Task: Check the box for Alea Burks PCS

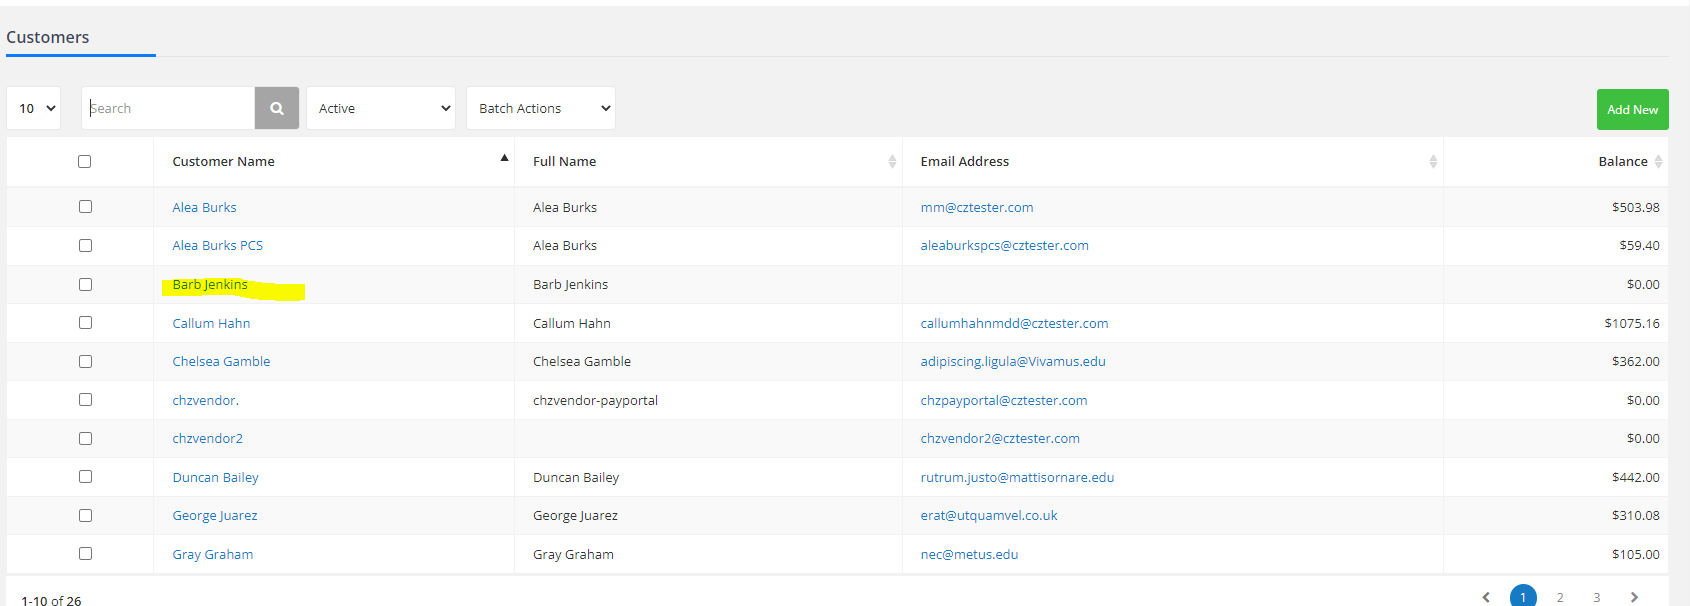Action: click(85, 245)
